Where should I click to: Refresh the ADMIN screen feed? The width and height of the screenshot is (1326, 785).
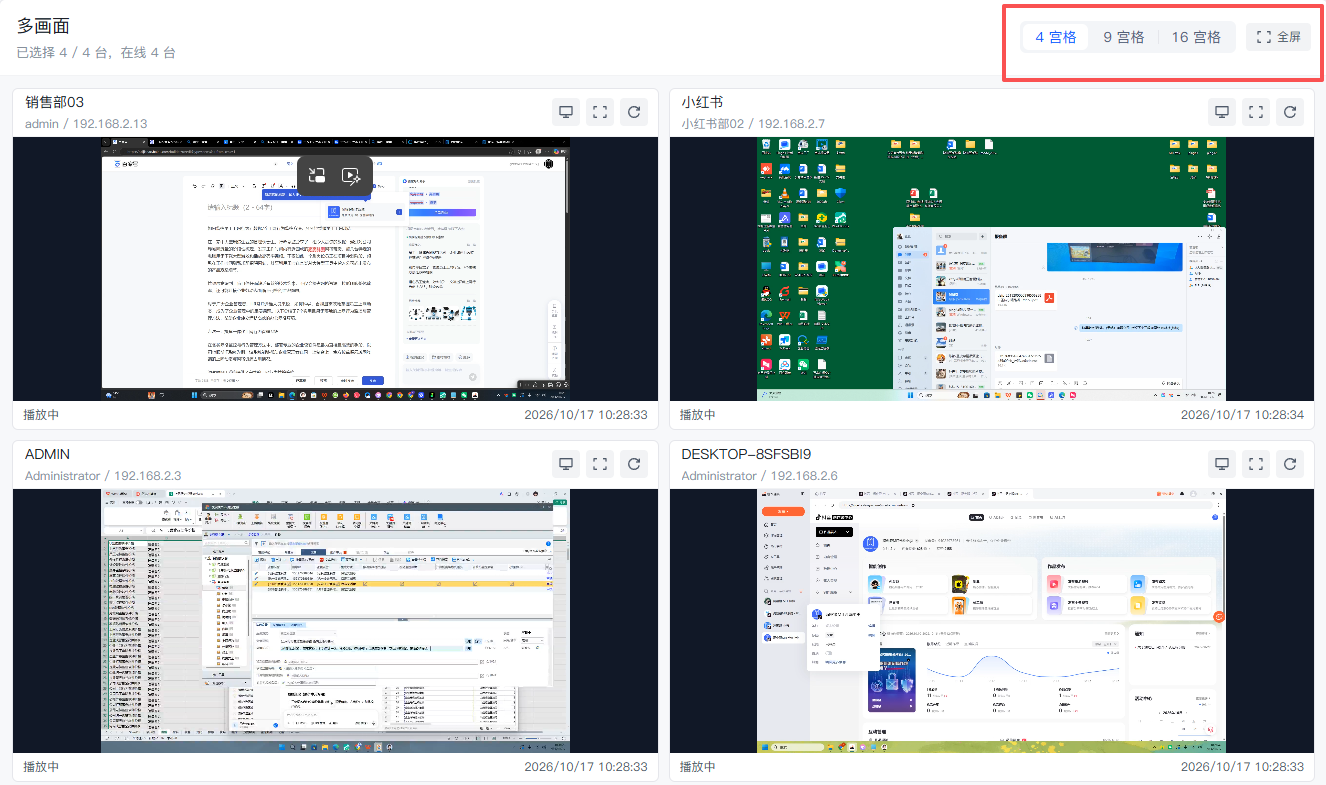pyautogui.click(x=634, y=464)
